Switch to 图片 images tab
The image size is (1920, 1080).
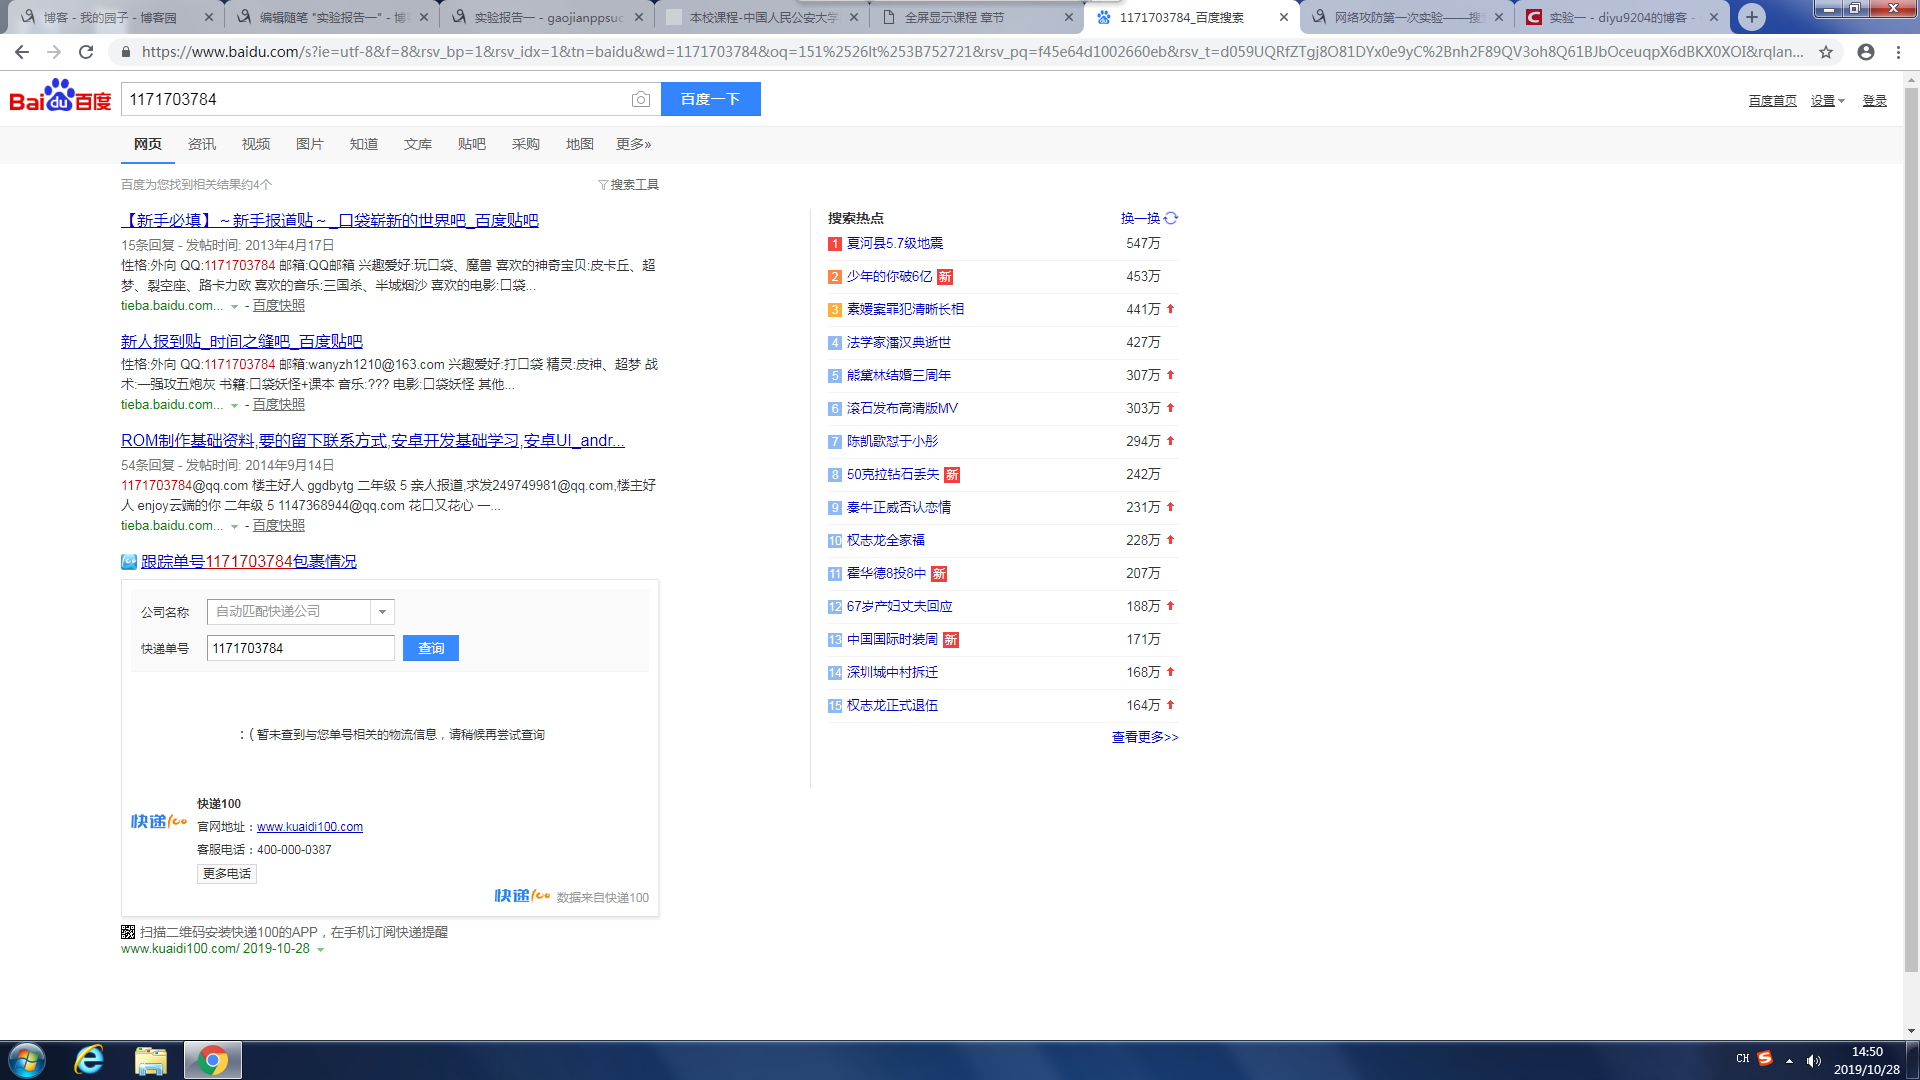pos(309,144)
